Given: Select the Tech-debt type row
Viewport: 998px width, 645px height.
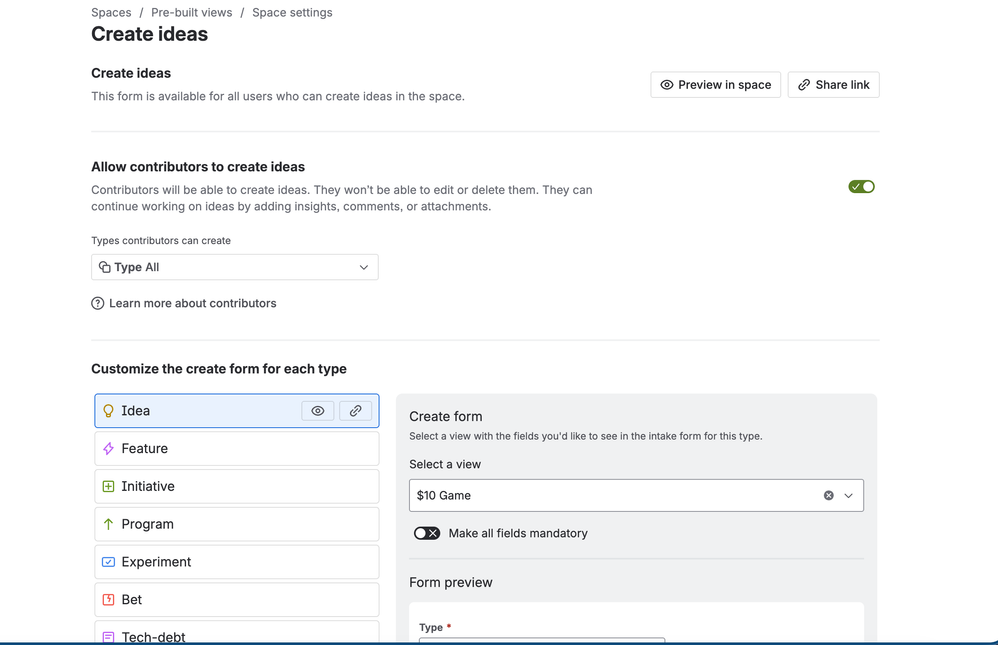Looking at the screenshot, I should point(237,634).
